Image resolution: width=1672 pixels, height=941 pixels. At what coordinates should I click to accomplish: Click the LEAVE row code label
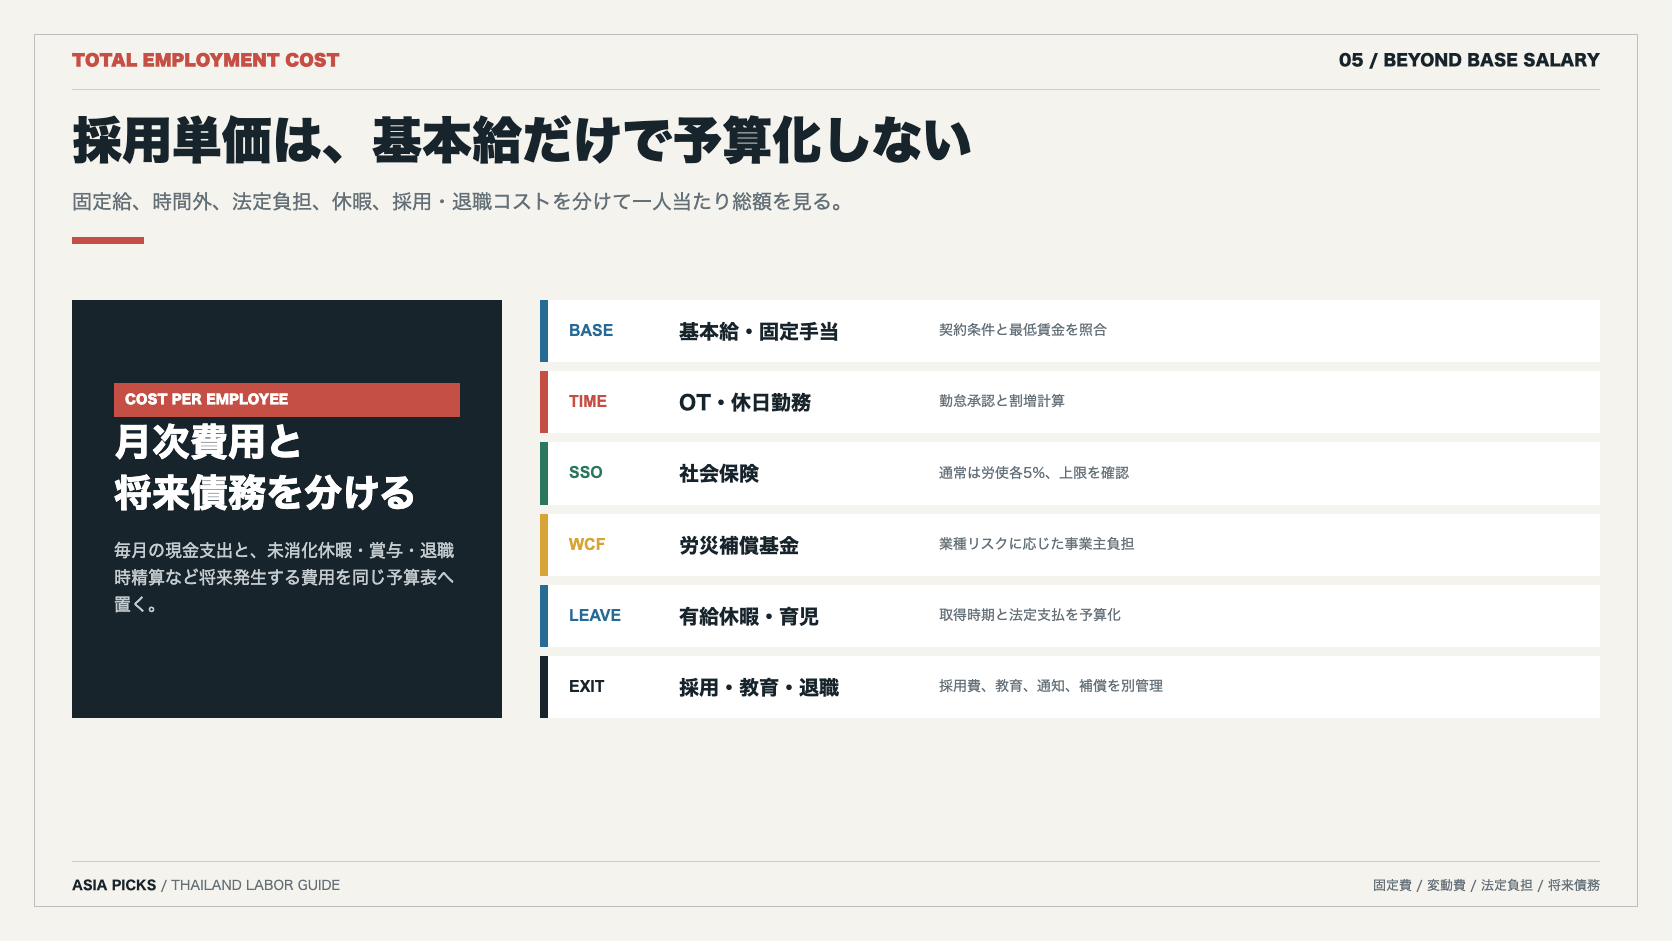pos(595,616)
